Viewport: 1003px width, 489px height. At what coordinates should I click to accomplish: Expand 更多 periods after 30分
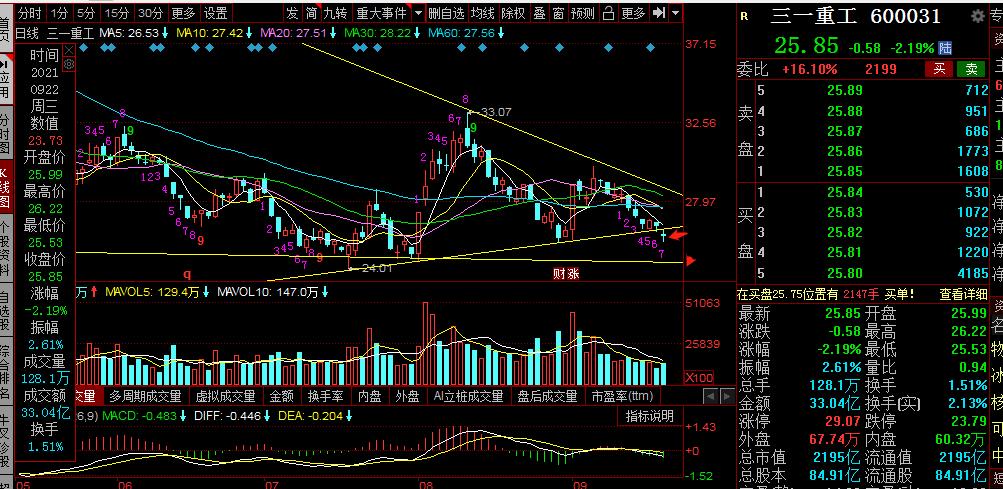pos(184,13)
